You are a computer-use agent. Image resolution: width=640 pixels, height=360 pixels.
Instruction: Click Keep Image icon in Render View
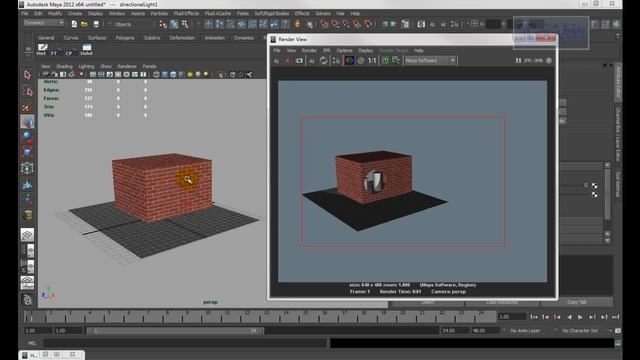pyautogui.click(x=385, y=60)
